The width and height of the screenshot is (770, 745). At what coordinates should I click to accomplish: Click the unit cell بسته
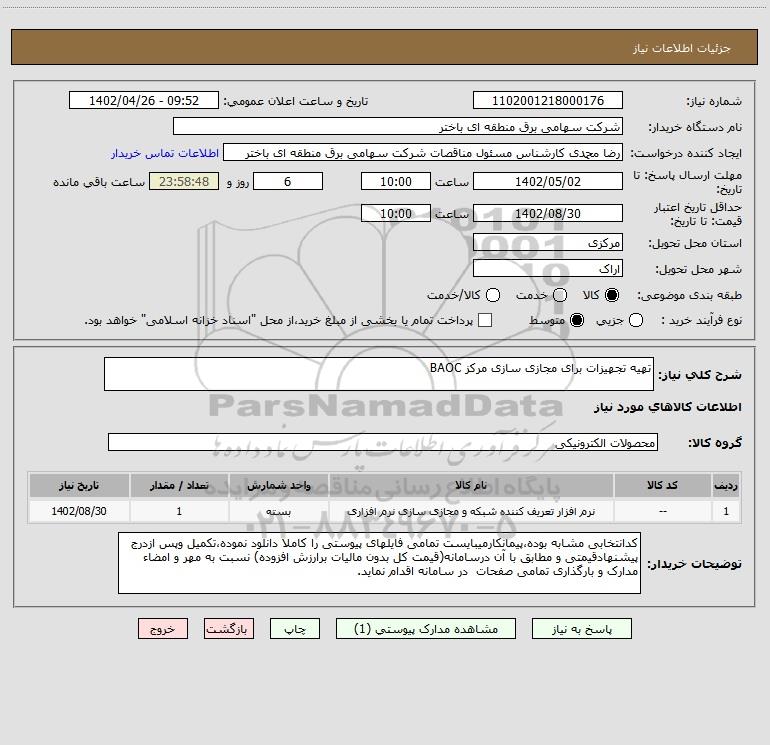[x=278, y=511]
